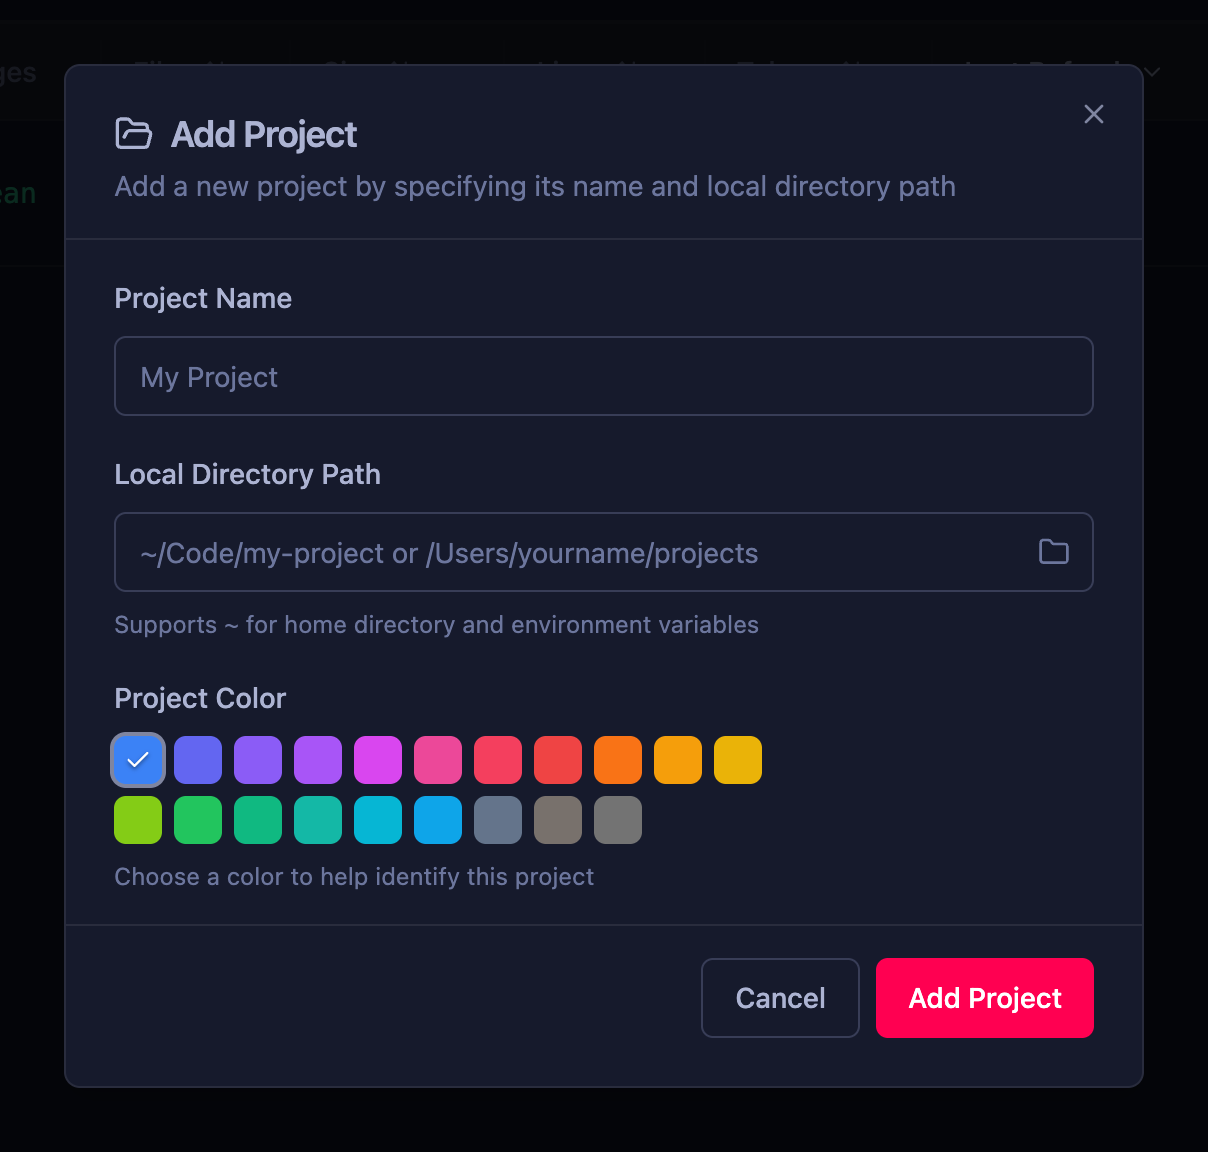This screenshot has height=1152, width=1208.
Task: Select the orange color swatch
Action: pos(618,759)
